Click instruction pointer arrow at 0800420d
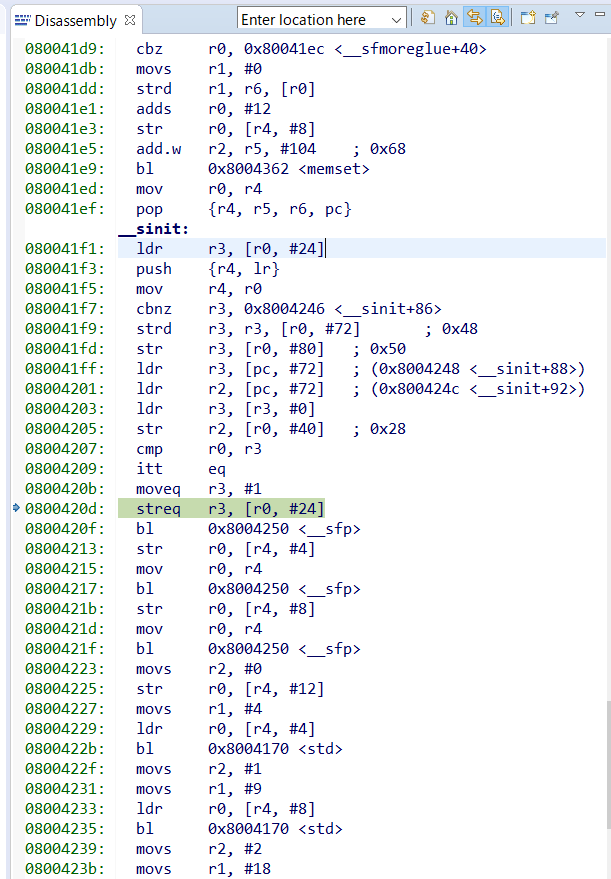This screenshot has width=611, height=879. (16, 508)
